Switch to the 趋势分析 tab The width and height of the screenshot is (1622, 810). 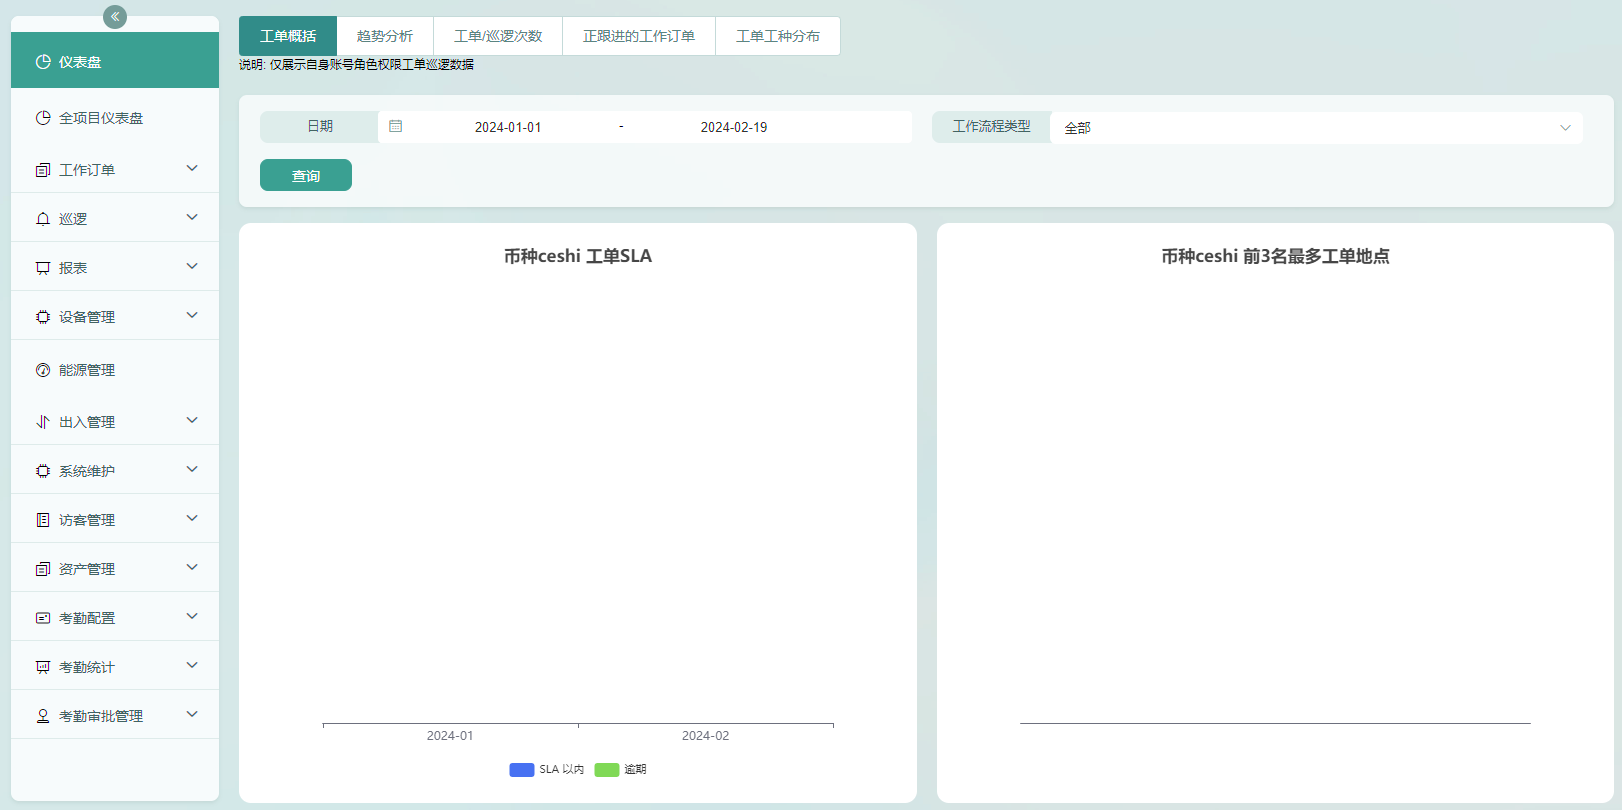[385, 36]
